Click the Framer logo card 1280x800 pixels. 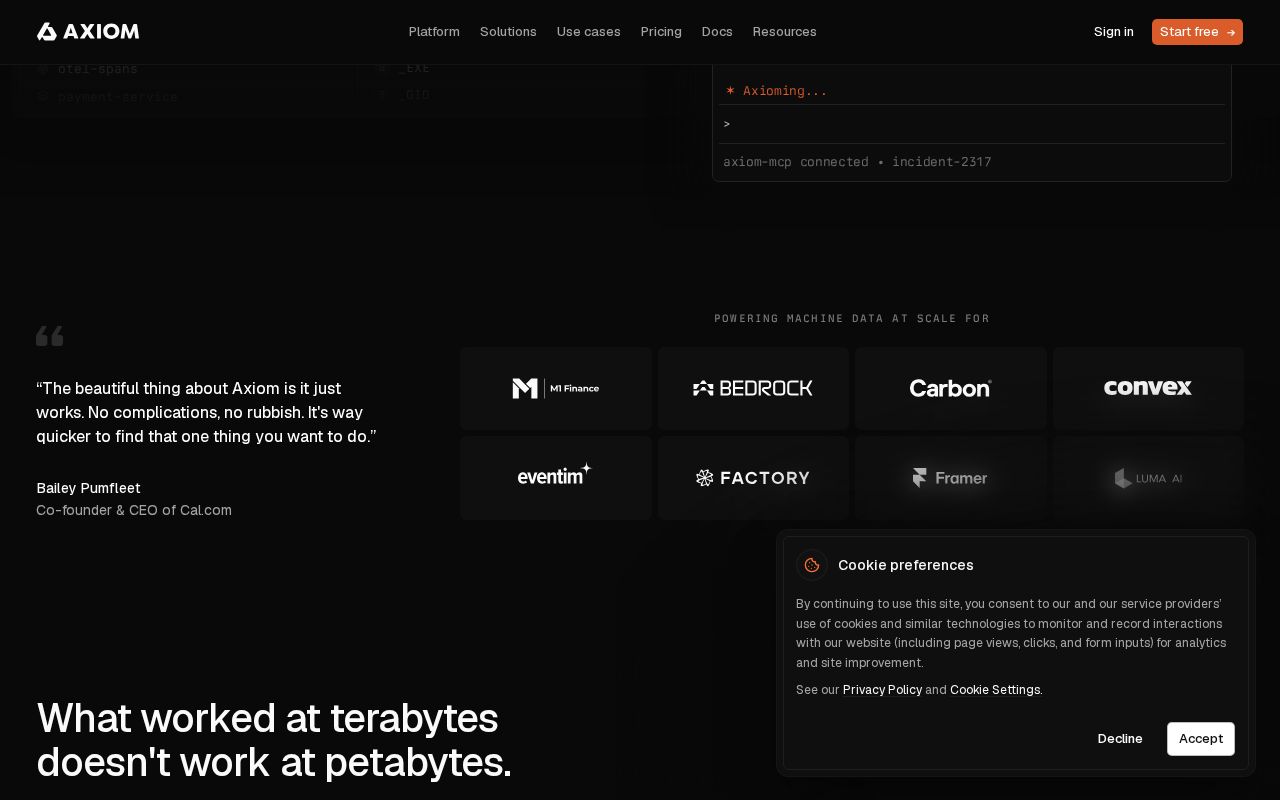click(x=950, y=478)
